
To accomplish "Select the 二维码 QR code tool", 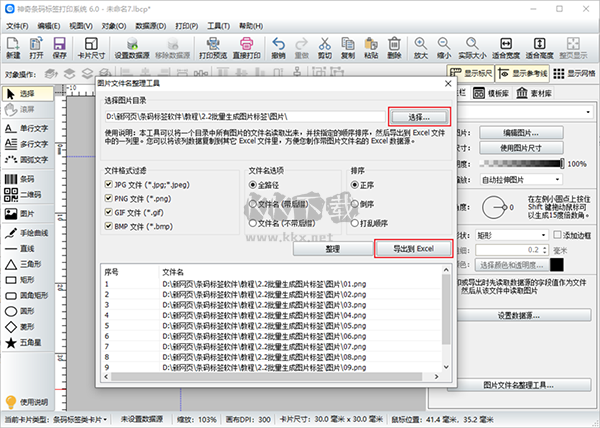I will coord(26,195).
